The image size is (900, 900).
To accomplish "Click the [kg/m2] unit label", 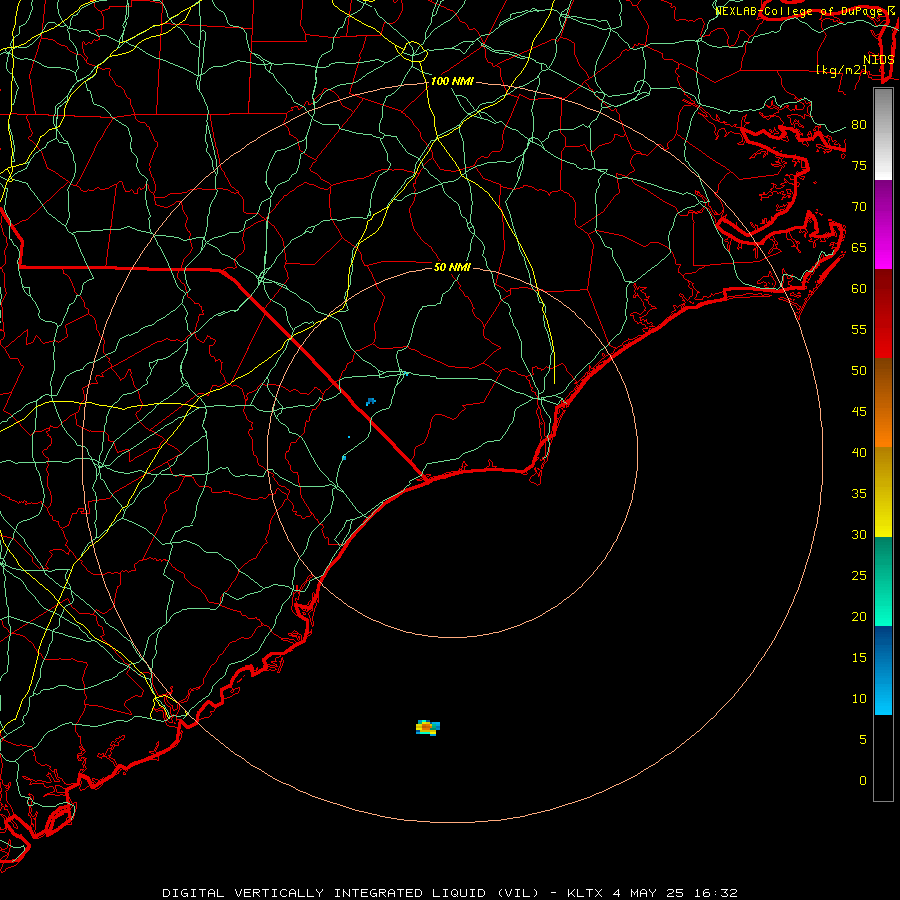I will 842,70.
